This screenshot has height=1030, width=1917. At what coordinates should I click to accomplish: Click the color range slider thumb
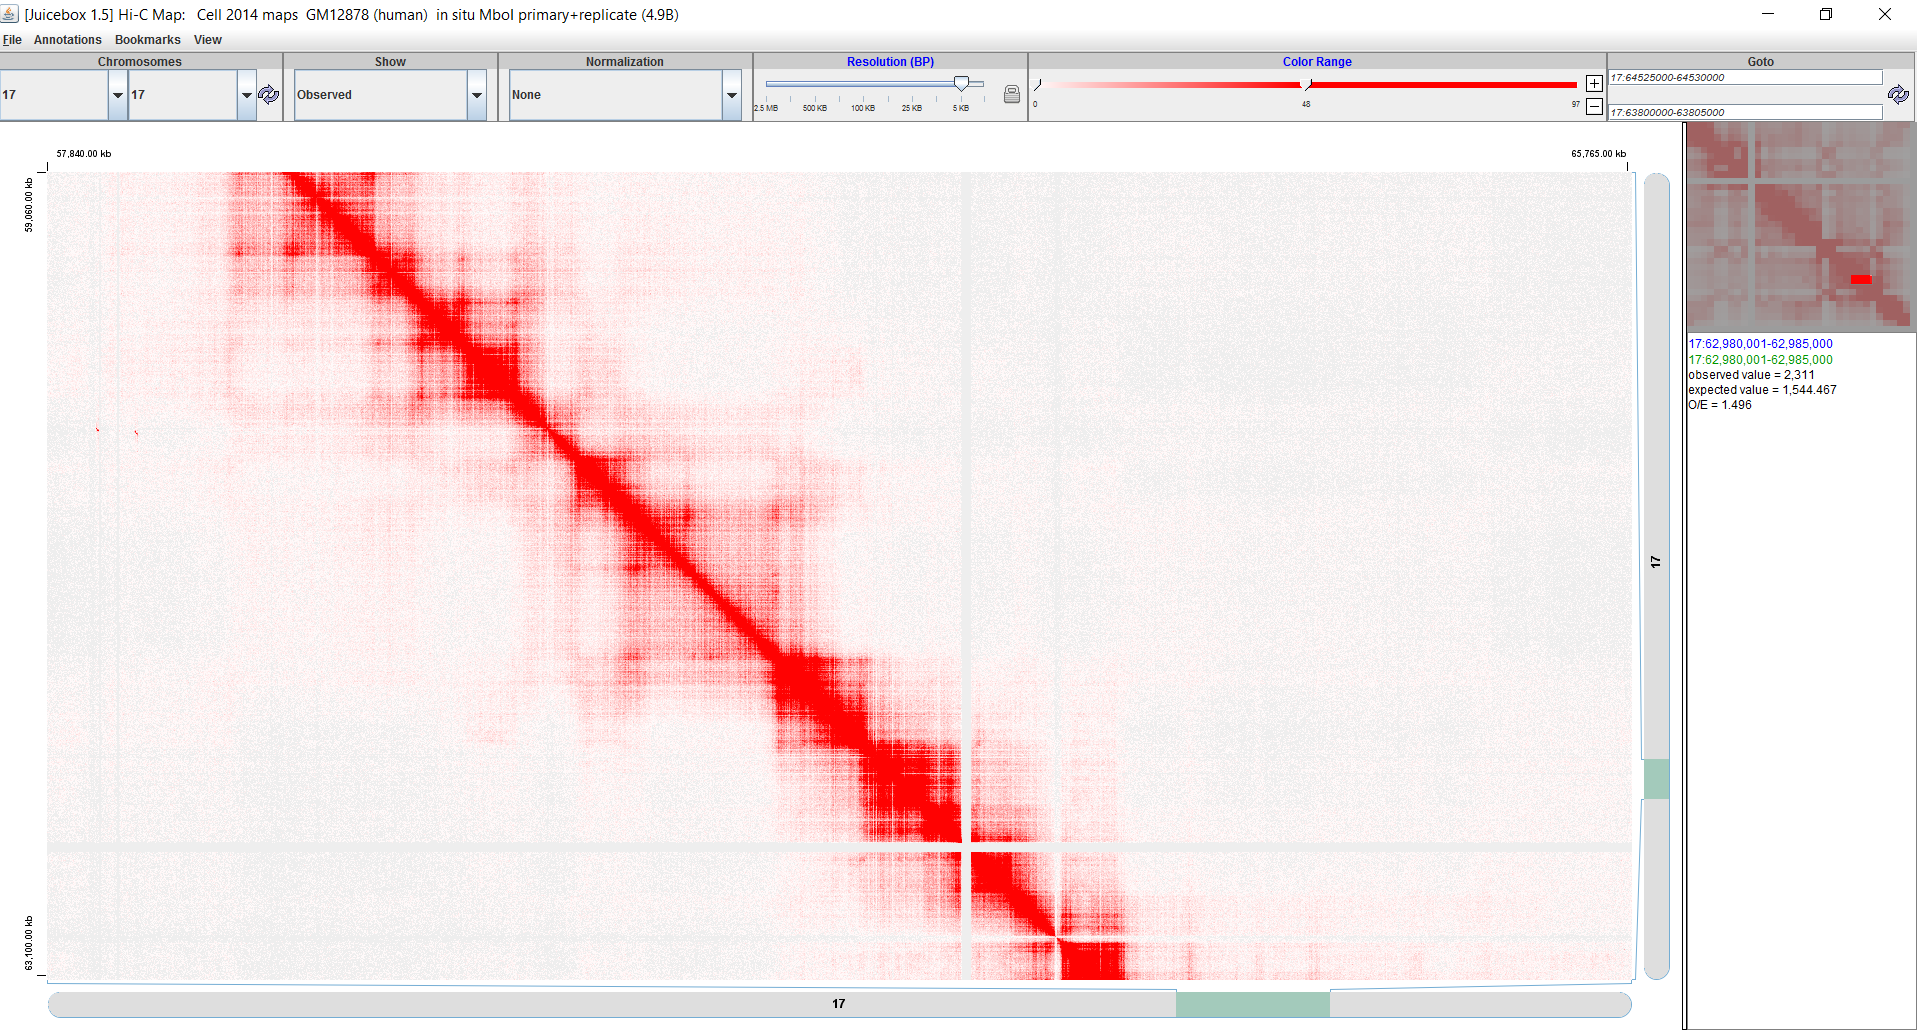coord(1306,85)
